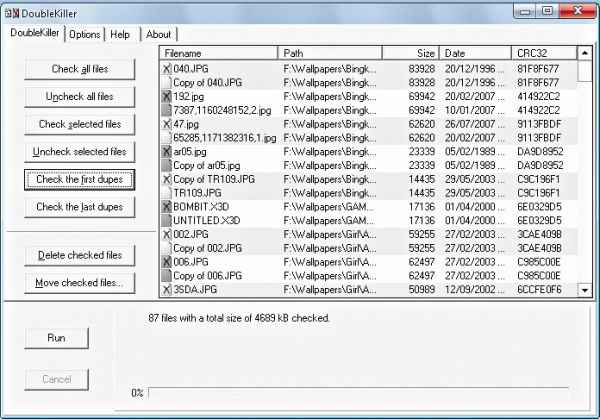Viewport: 600px width, 419px height.
Task: Start the scan with Run button
Action: (x=57, y=338)
